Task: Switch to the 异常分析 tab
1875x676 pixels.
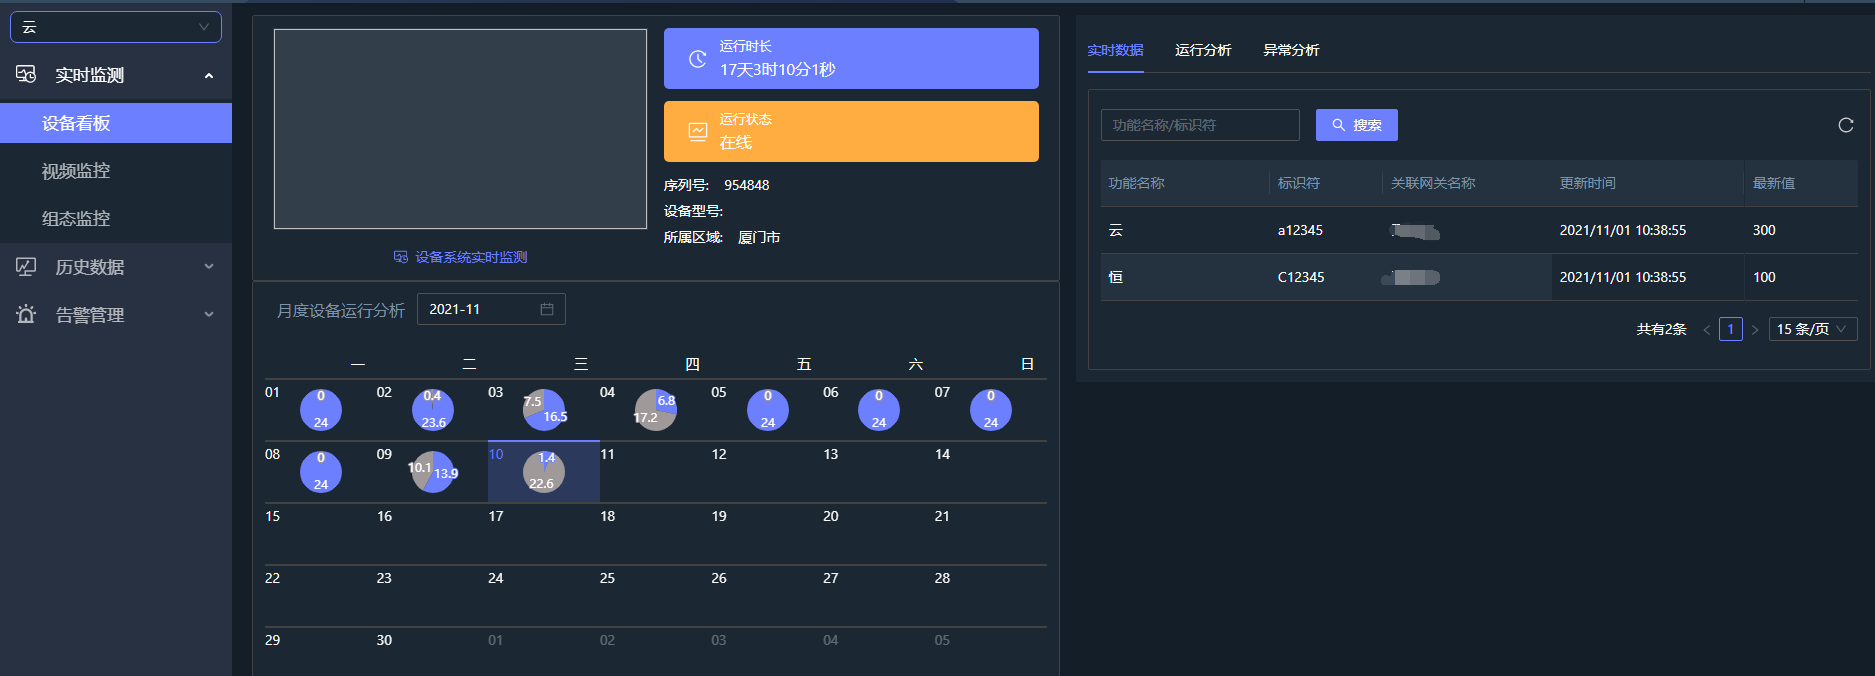Action: point(1291,50)
